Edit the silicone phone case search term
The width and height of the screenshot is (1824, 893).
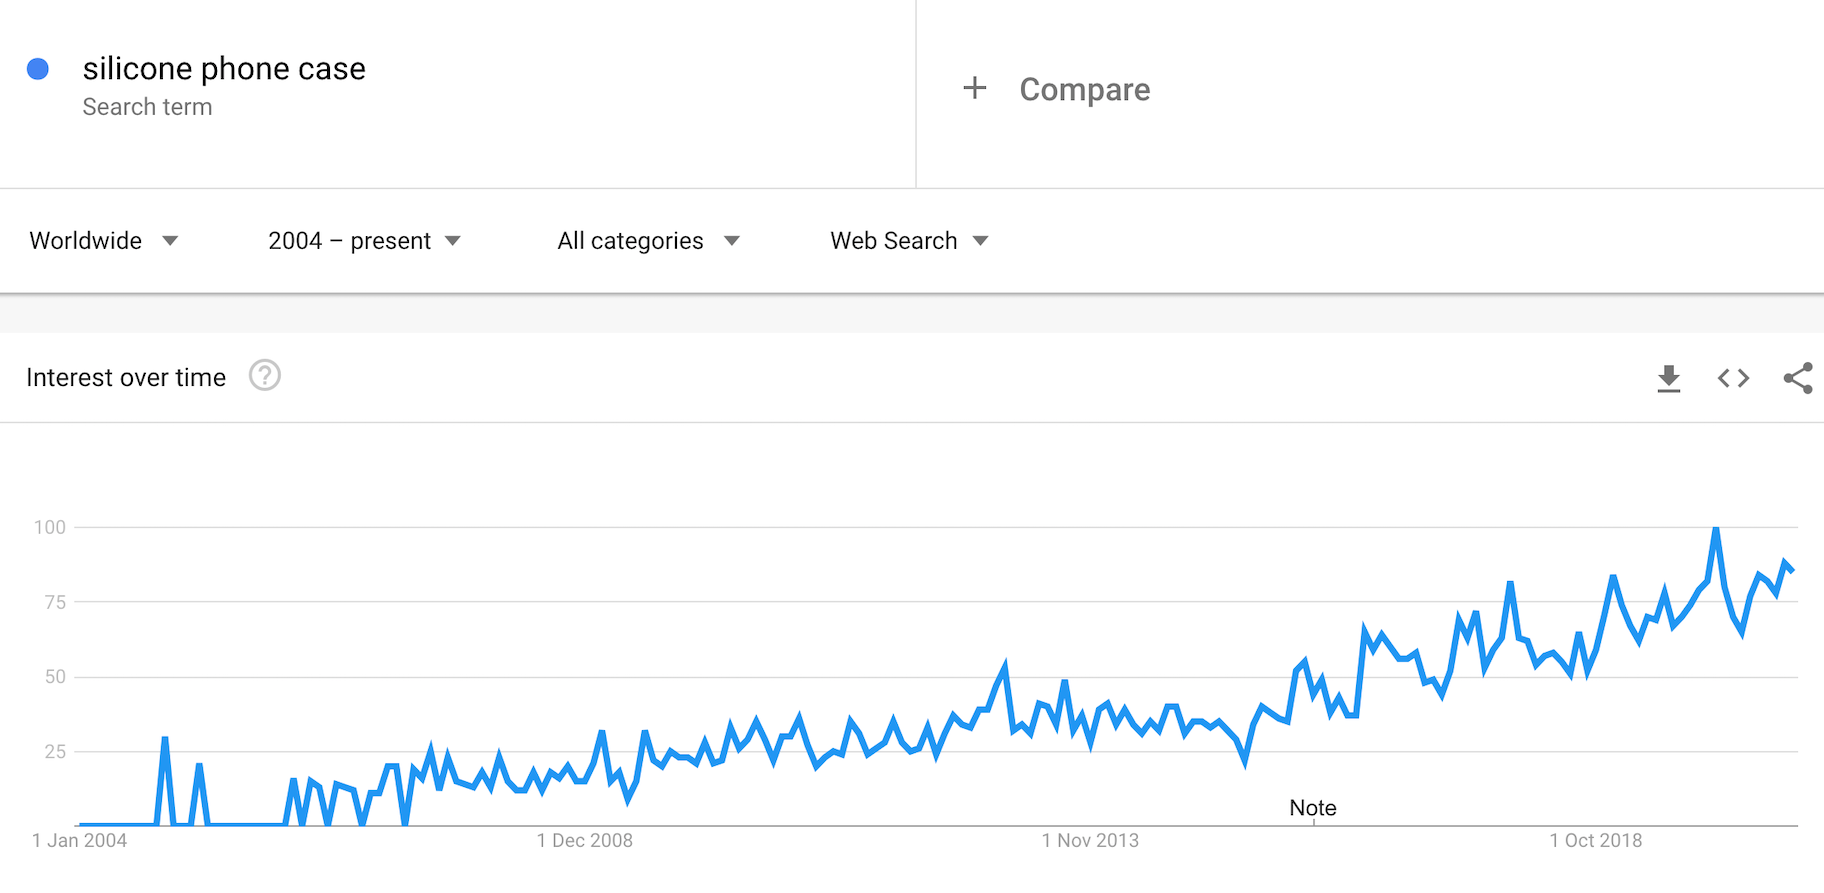click(x=224, y=69)
